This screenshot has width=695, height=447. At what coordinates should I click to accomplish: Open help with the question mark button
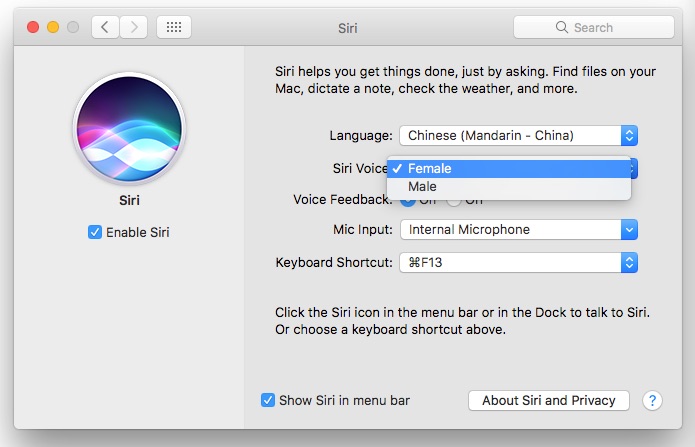tap(652, 400)
